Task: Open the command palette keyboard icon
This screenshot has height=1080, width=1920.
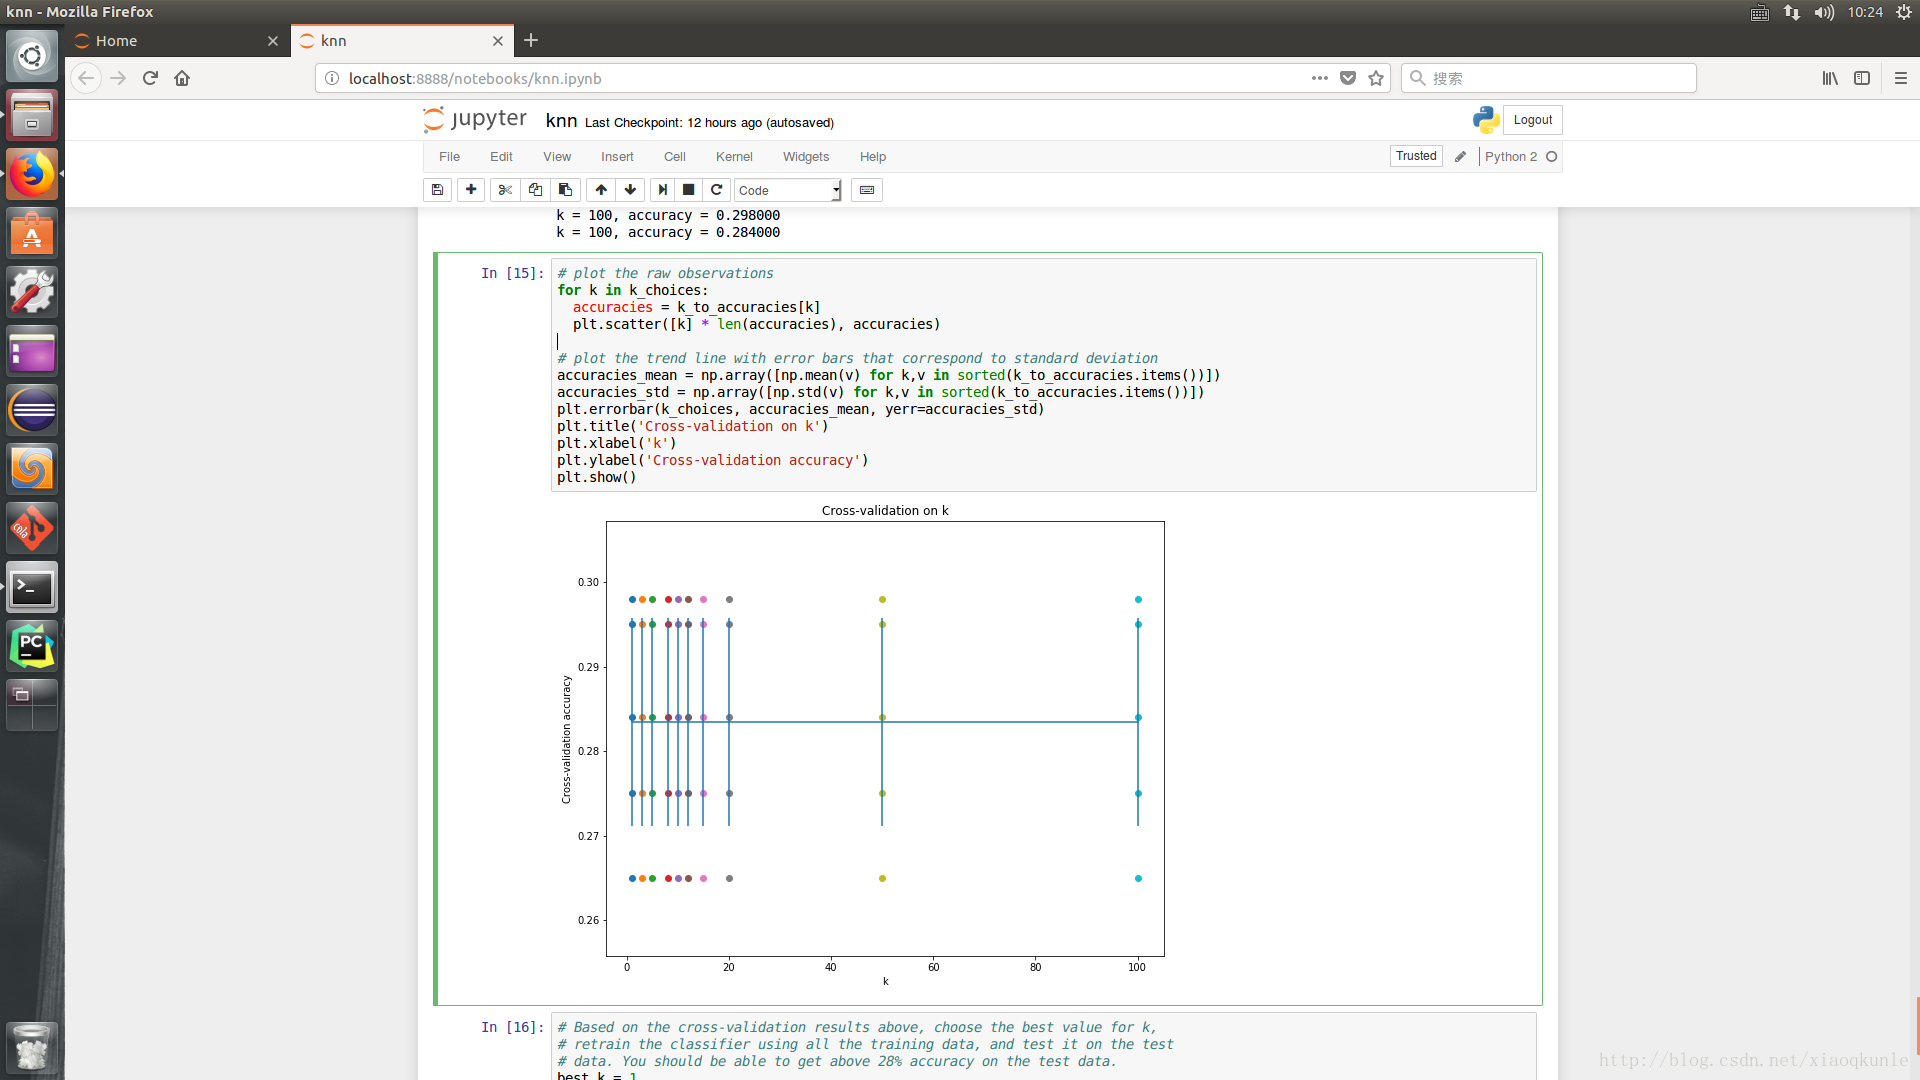Action: (867, 190)
